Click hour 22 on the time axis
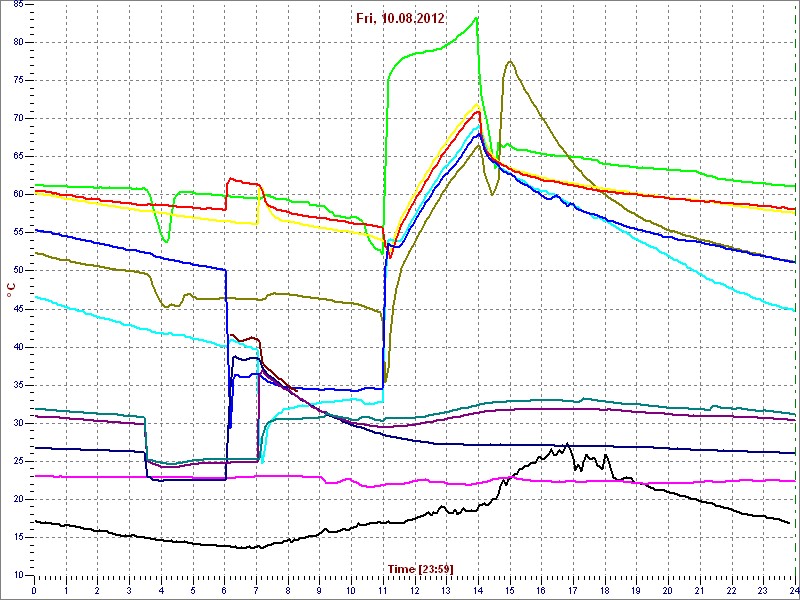The image size is (800, 600). (732, 590)
